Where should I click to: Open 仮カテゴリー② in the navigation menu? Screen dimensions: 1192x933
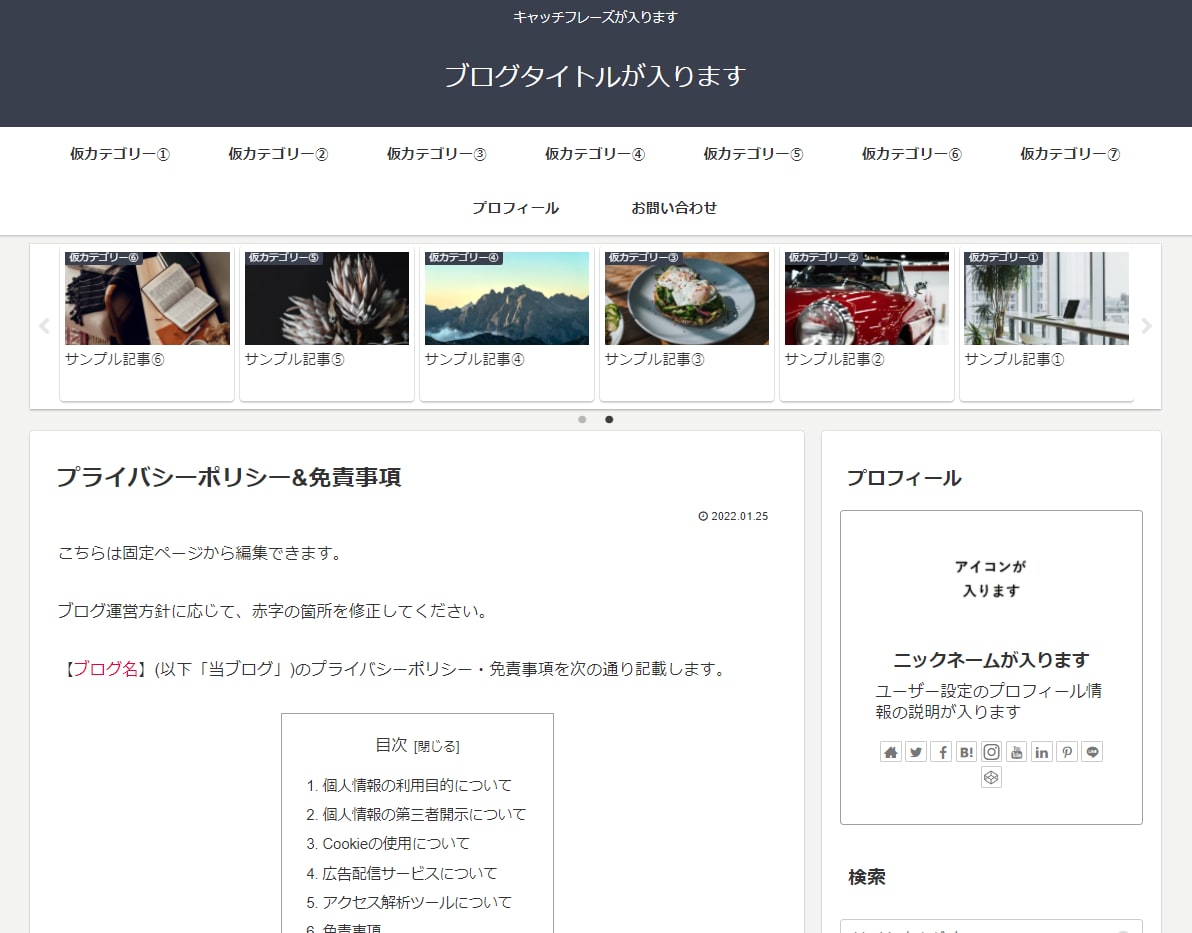point(278,154)
